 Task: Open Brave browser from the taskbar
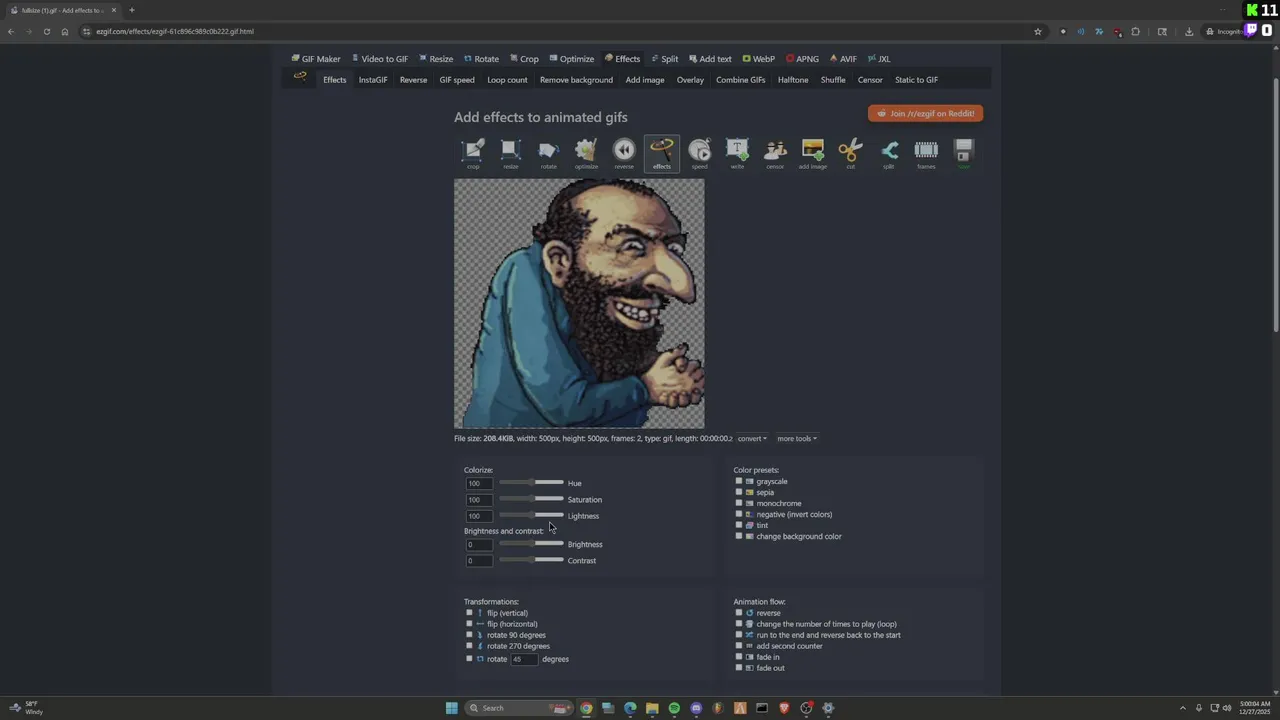click(x=784, y=708)
